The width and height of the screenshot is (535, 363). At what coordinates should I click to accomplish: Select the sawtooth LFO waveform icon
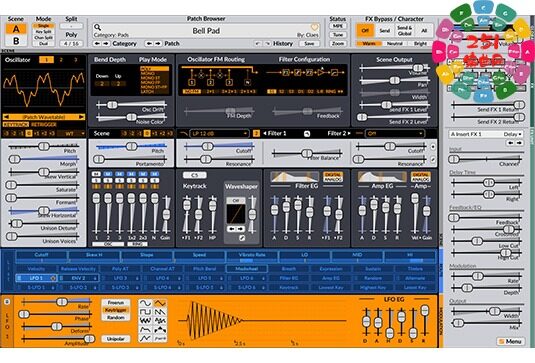pyautogui.click(x=160, y=312)
